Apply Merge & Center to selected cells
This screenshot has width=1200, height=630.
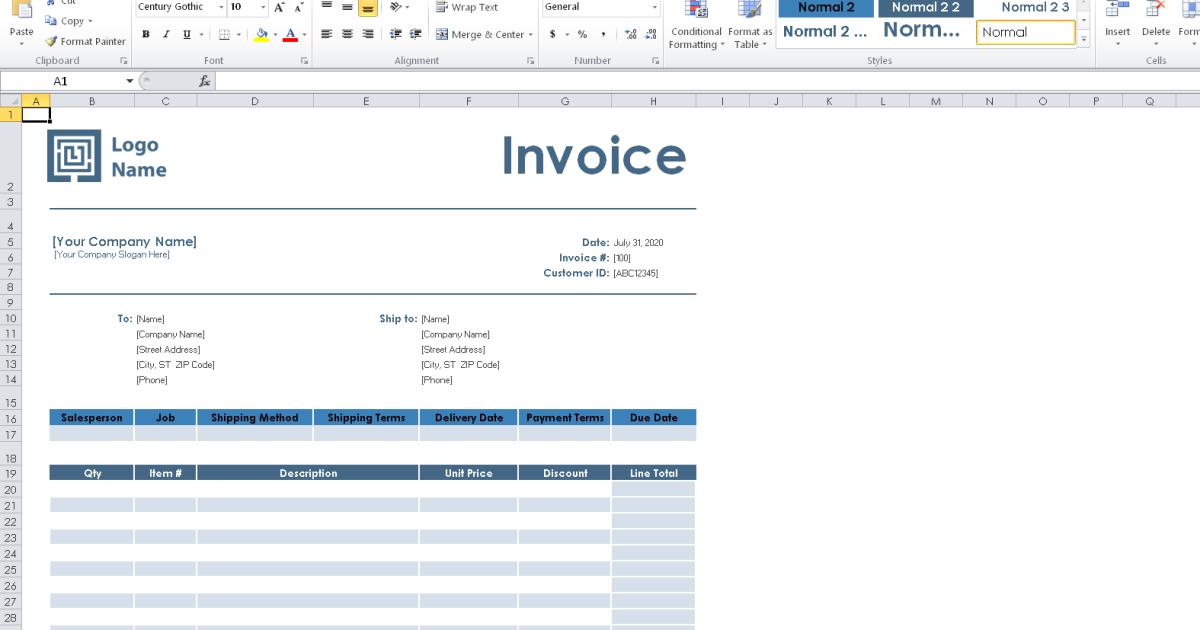pos(479,34)
